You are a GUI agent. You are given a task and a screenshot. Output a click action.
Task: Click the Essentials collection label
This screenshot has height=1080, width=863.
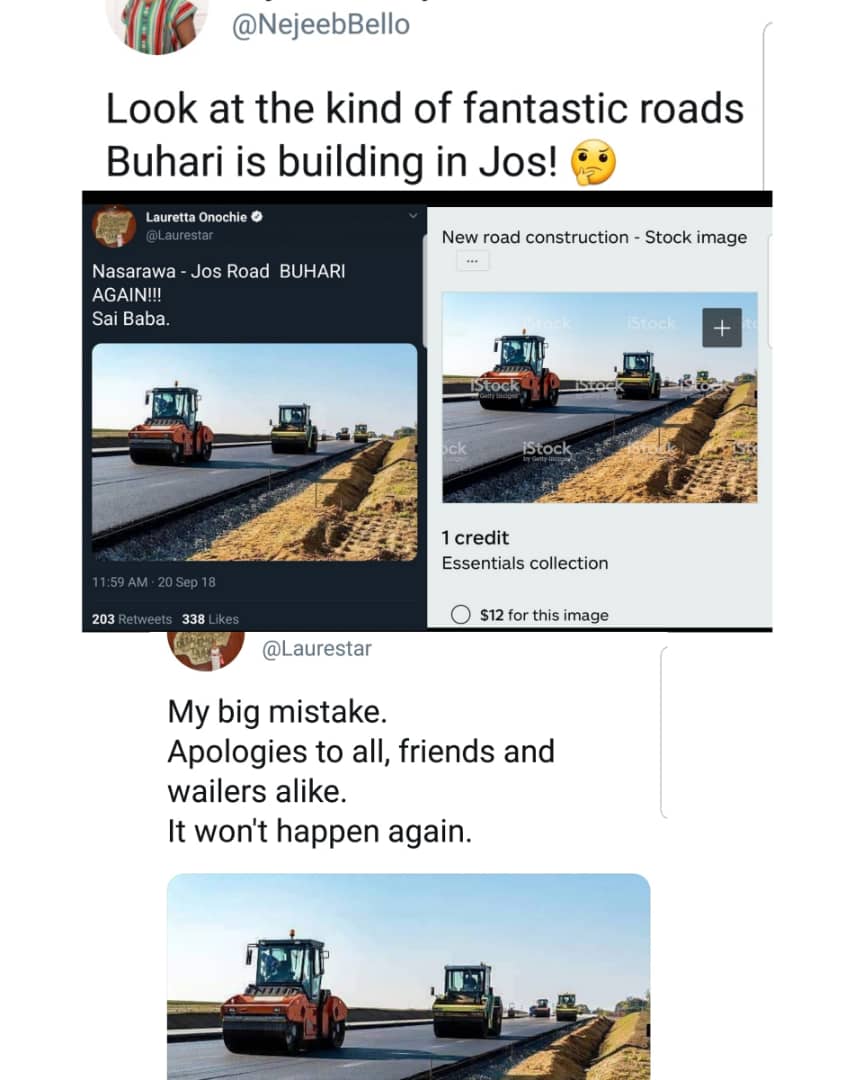[x=525, y=563]
